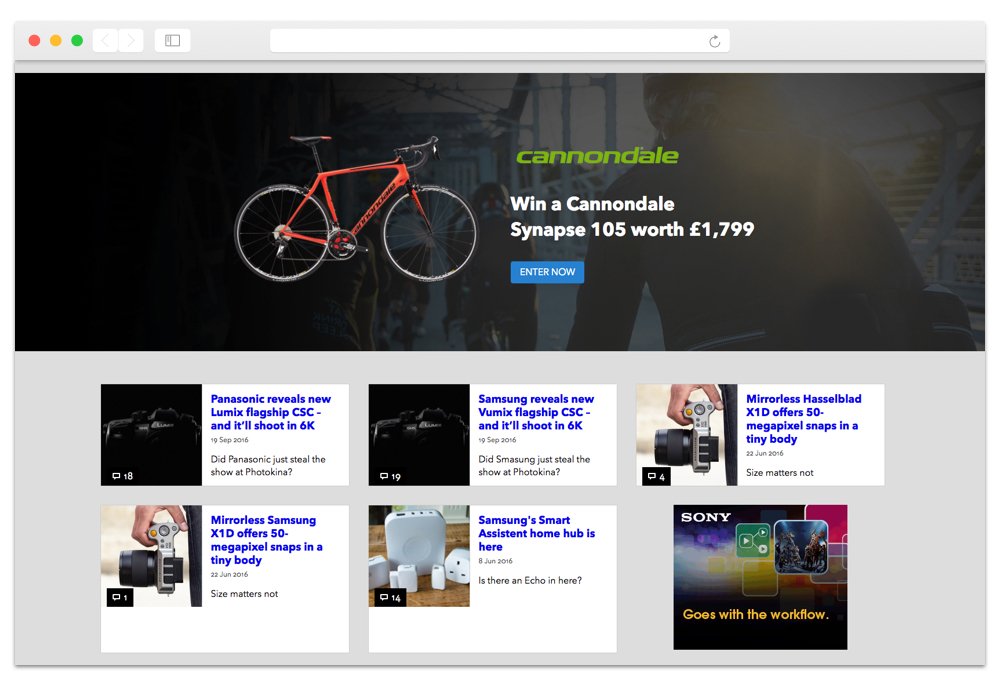Screen dimensions: 1000x684
Task: Click the browser forward arrow
Action: point(131,41)
